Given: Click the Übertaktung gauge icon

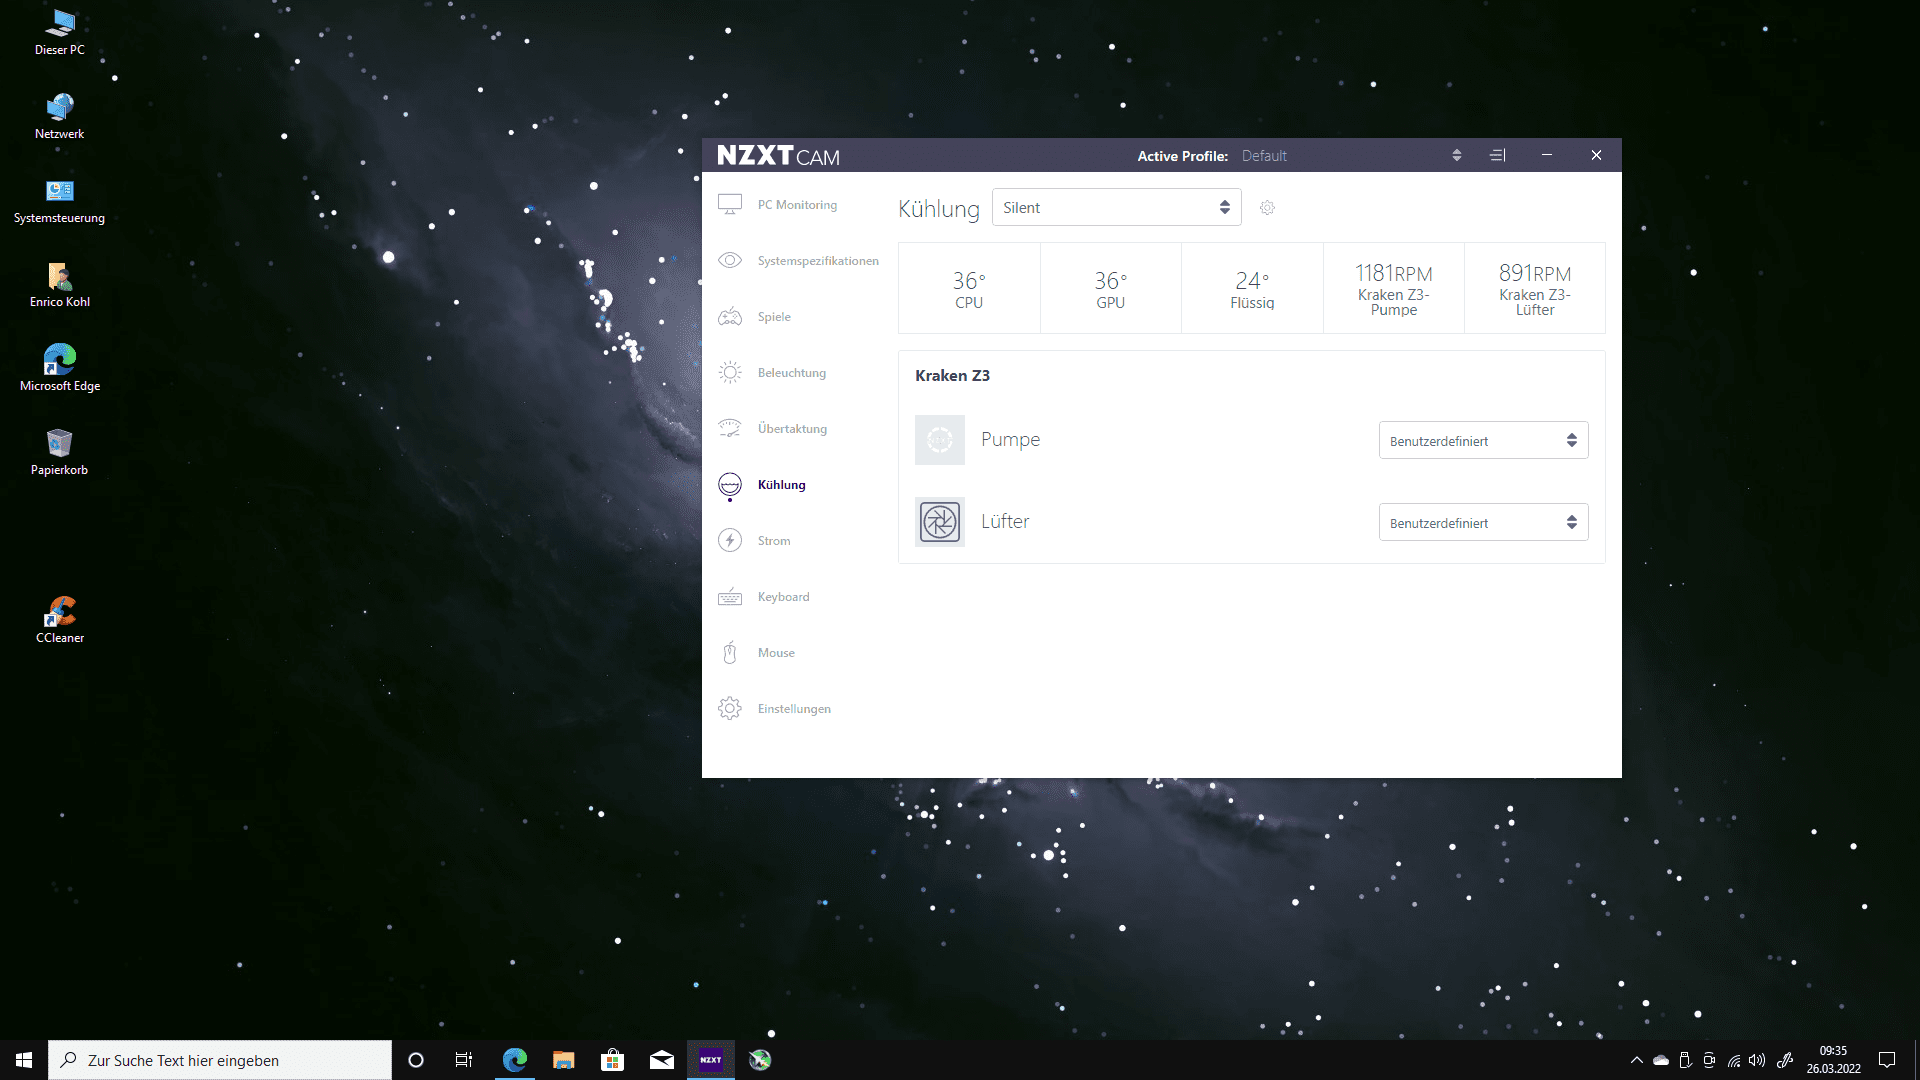Looking at the screenshot, I should pyautogui.click(x=730, y=429).
